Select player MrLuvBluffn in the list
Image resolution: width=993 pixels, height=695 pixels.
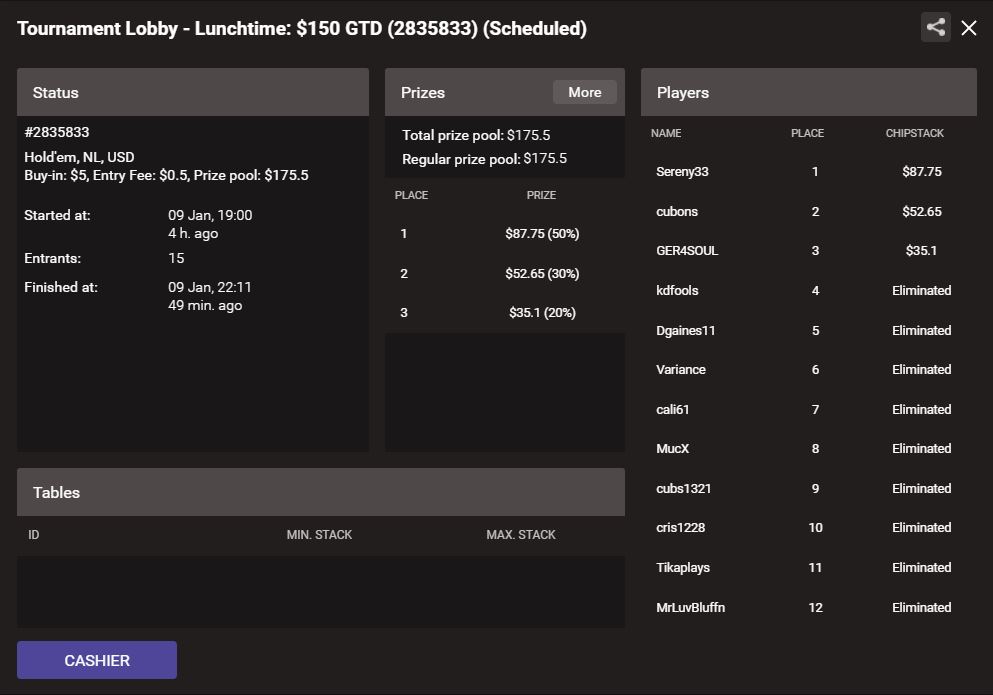(809, 608)
